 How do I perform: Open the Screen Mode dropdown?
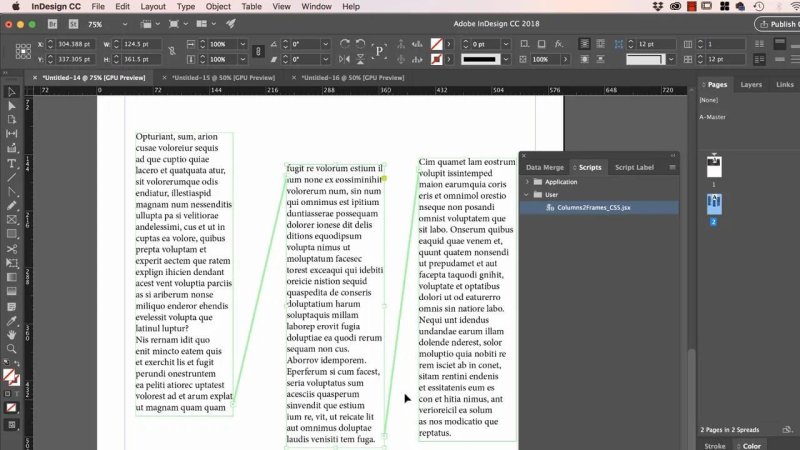pyautogui.click(x=178, y=24)
